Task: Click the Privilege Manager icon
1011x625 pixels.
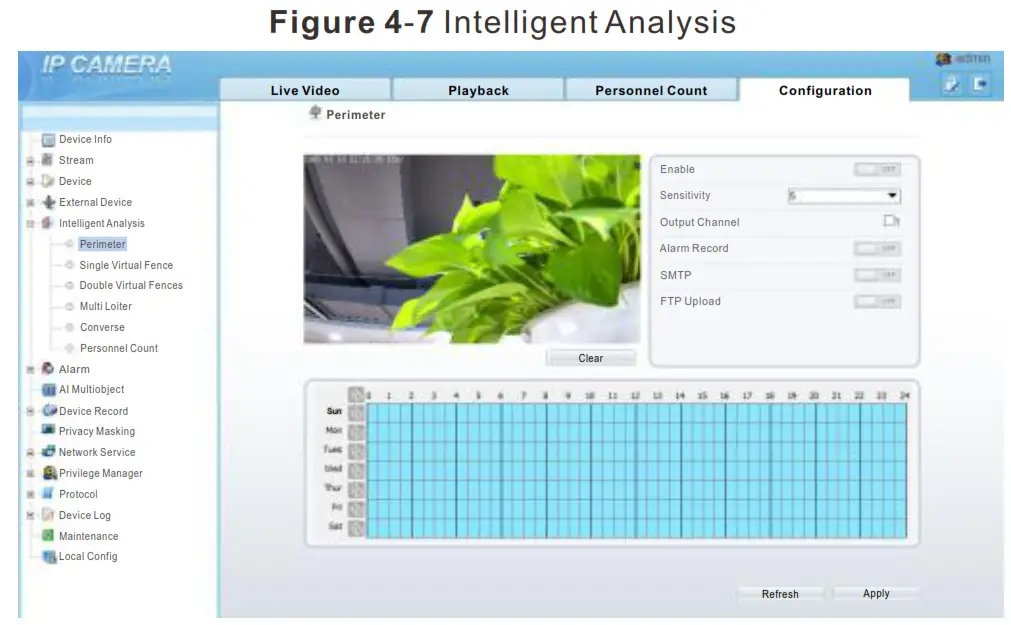Action: 50,473
